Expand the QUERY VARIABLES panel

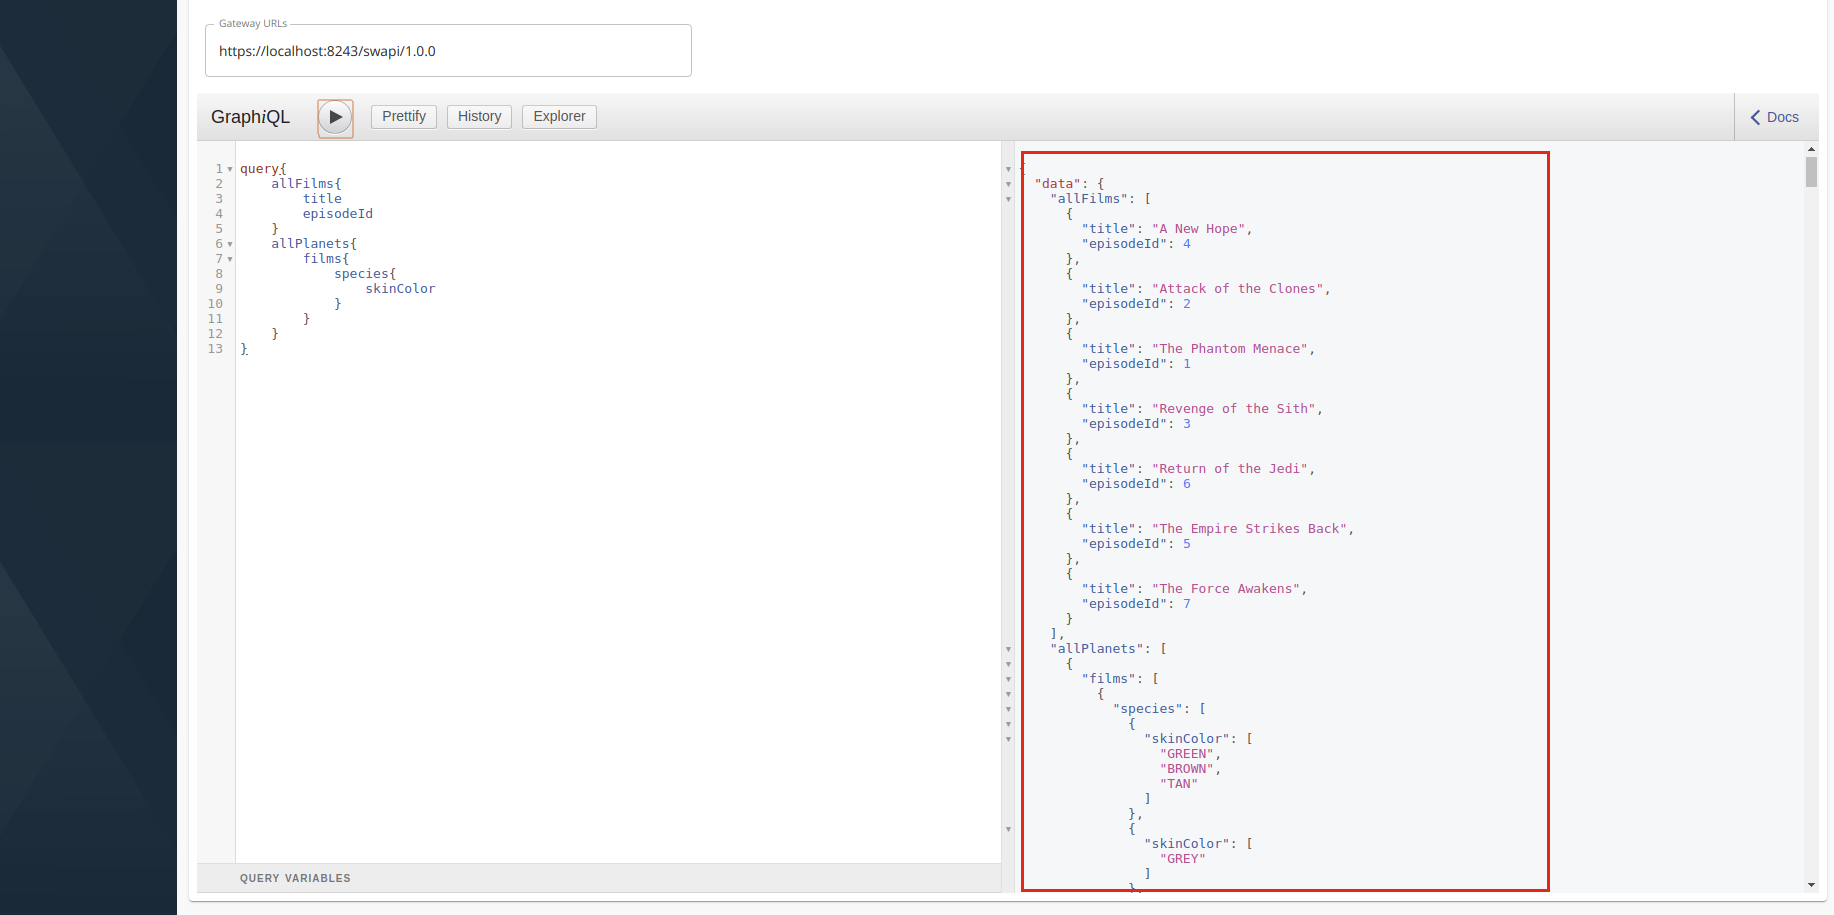pos(294,878)
